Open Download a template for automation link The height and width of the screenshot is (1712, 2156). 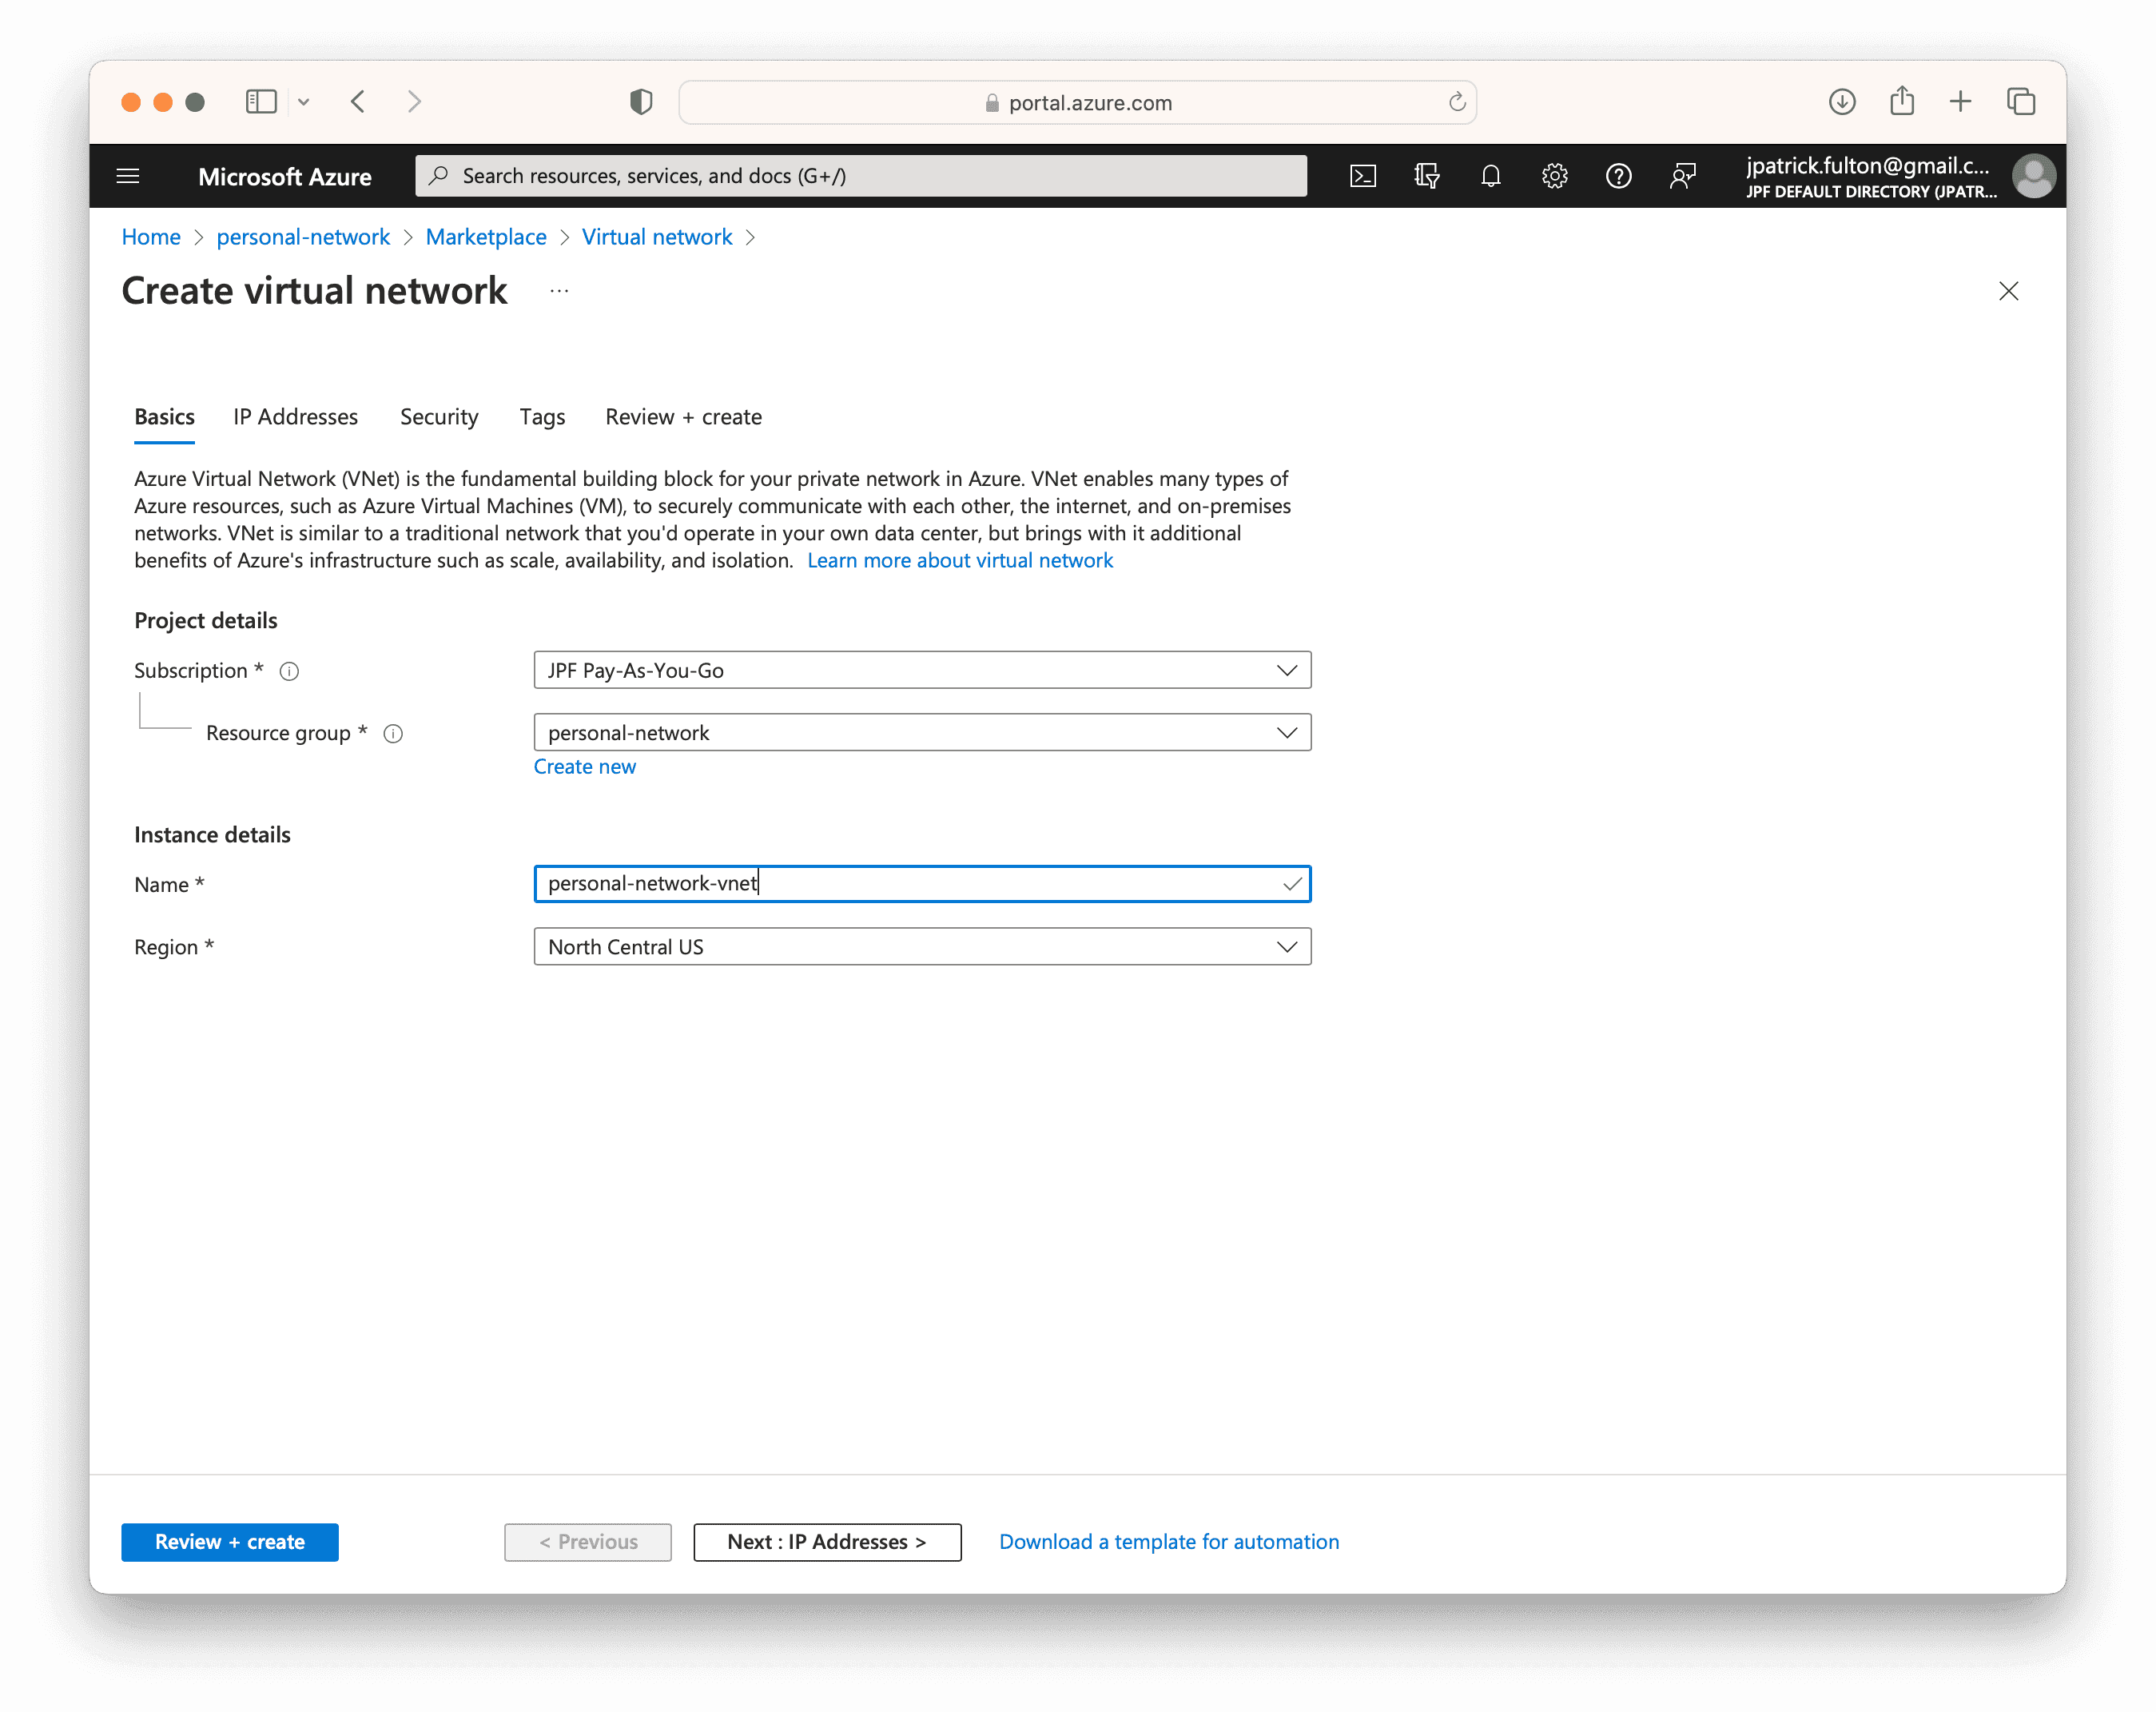point(1169,1542)
